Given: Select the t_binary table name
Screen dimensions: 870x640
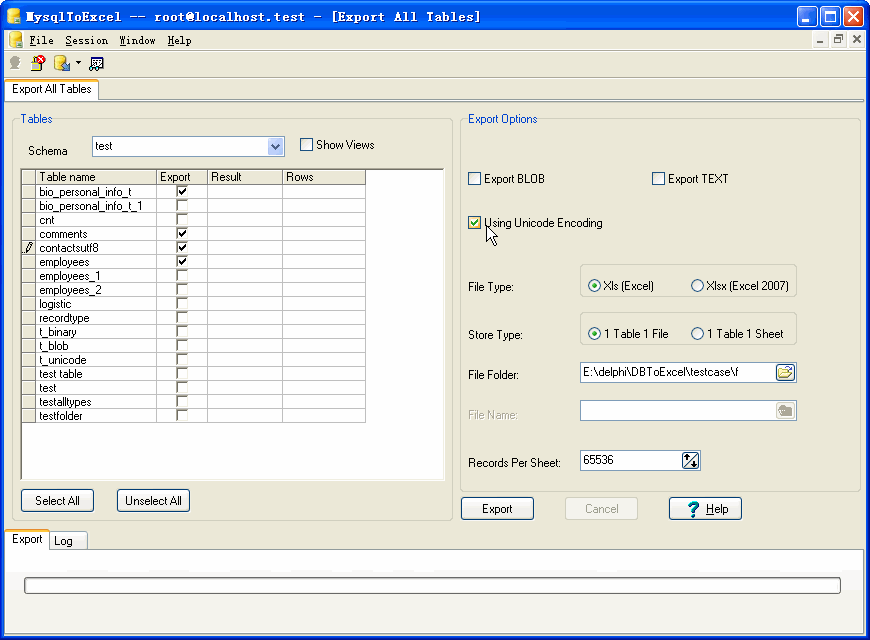Looking at the screenshot, I should point(58,332).
